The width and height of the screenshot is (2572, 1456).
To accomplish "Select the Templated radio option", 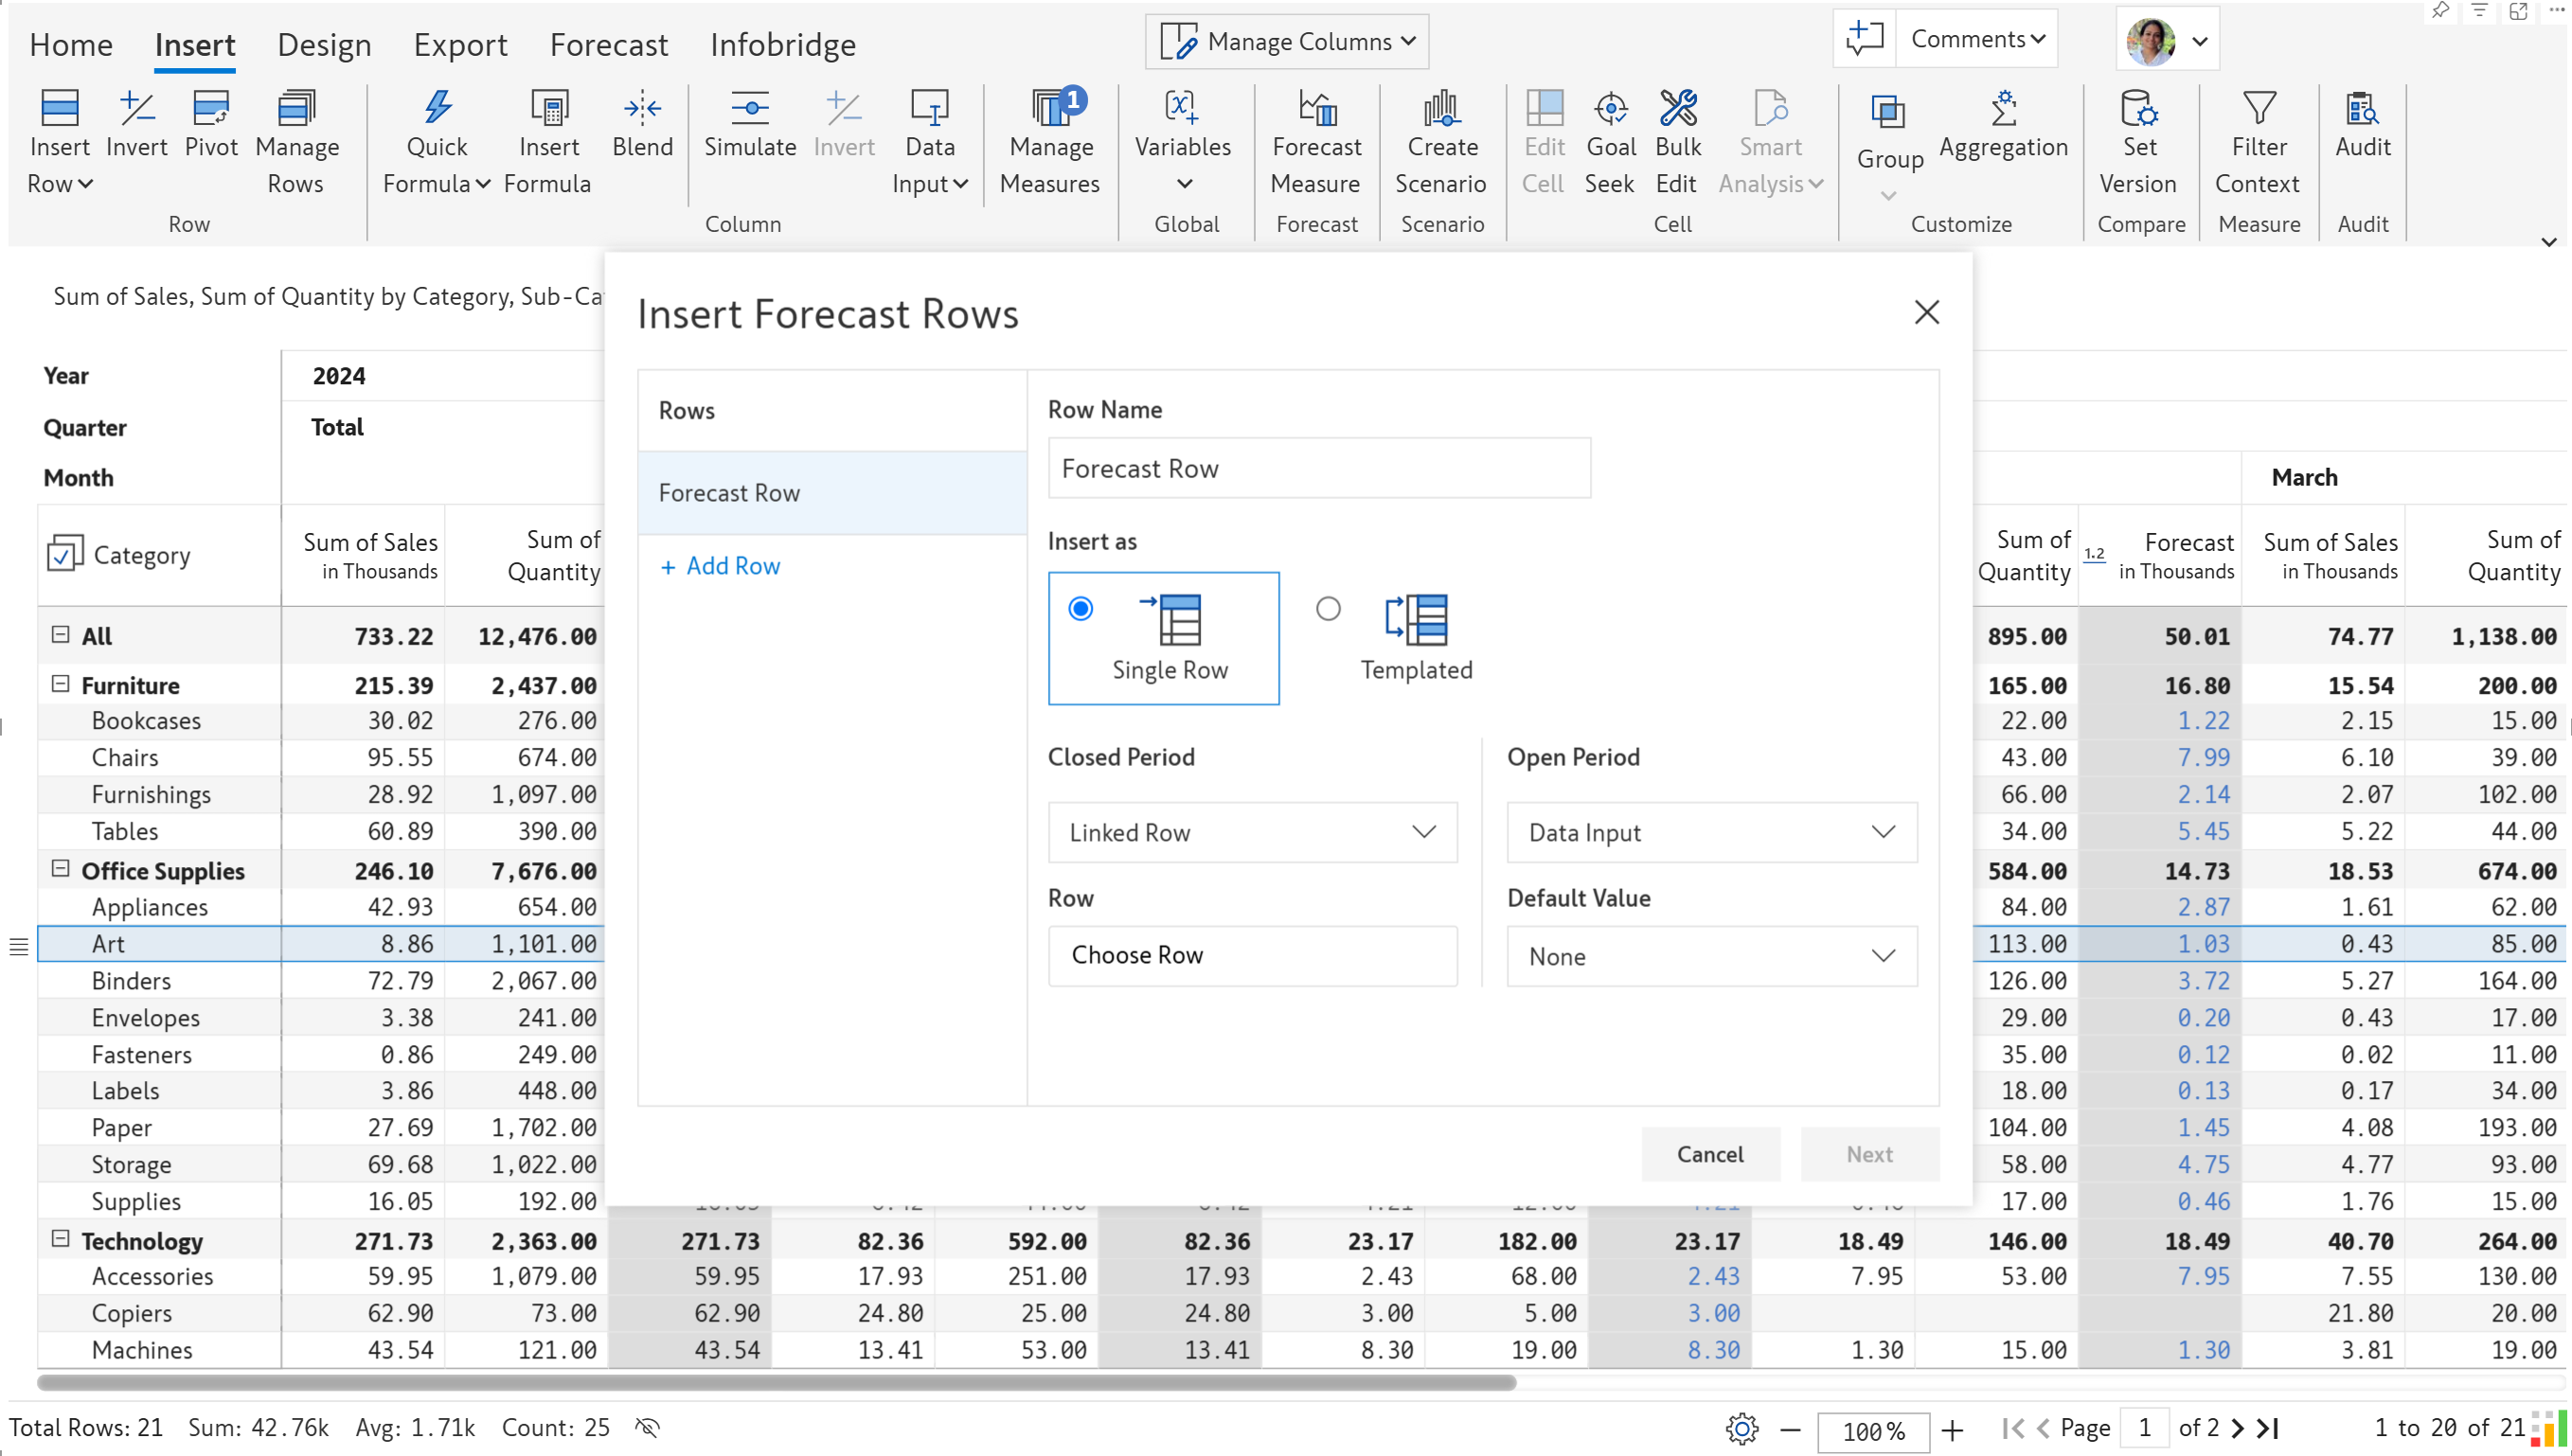I will 1327,609.
